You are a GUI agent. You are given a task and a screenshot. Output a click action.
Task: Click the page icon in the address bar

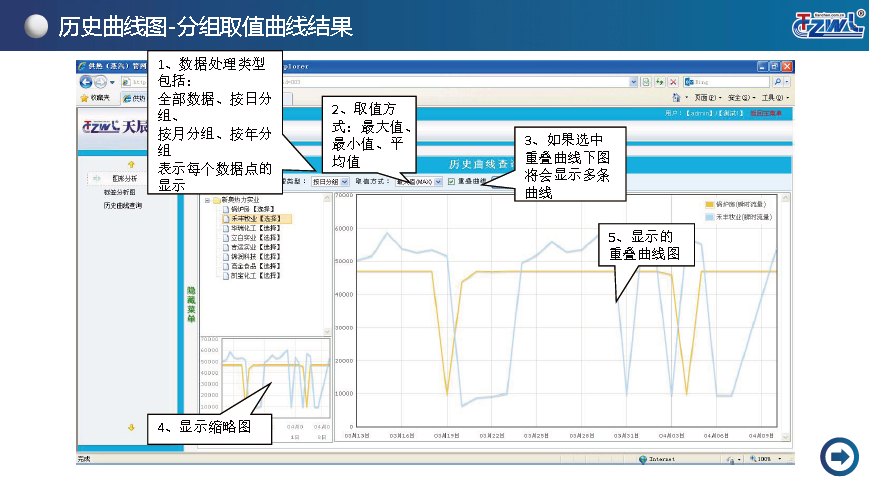(x=126, y=82)
